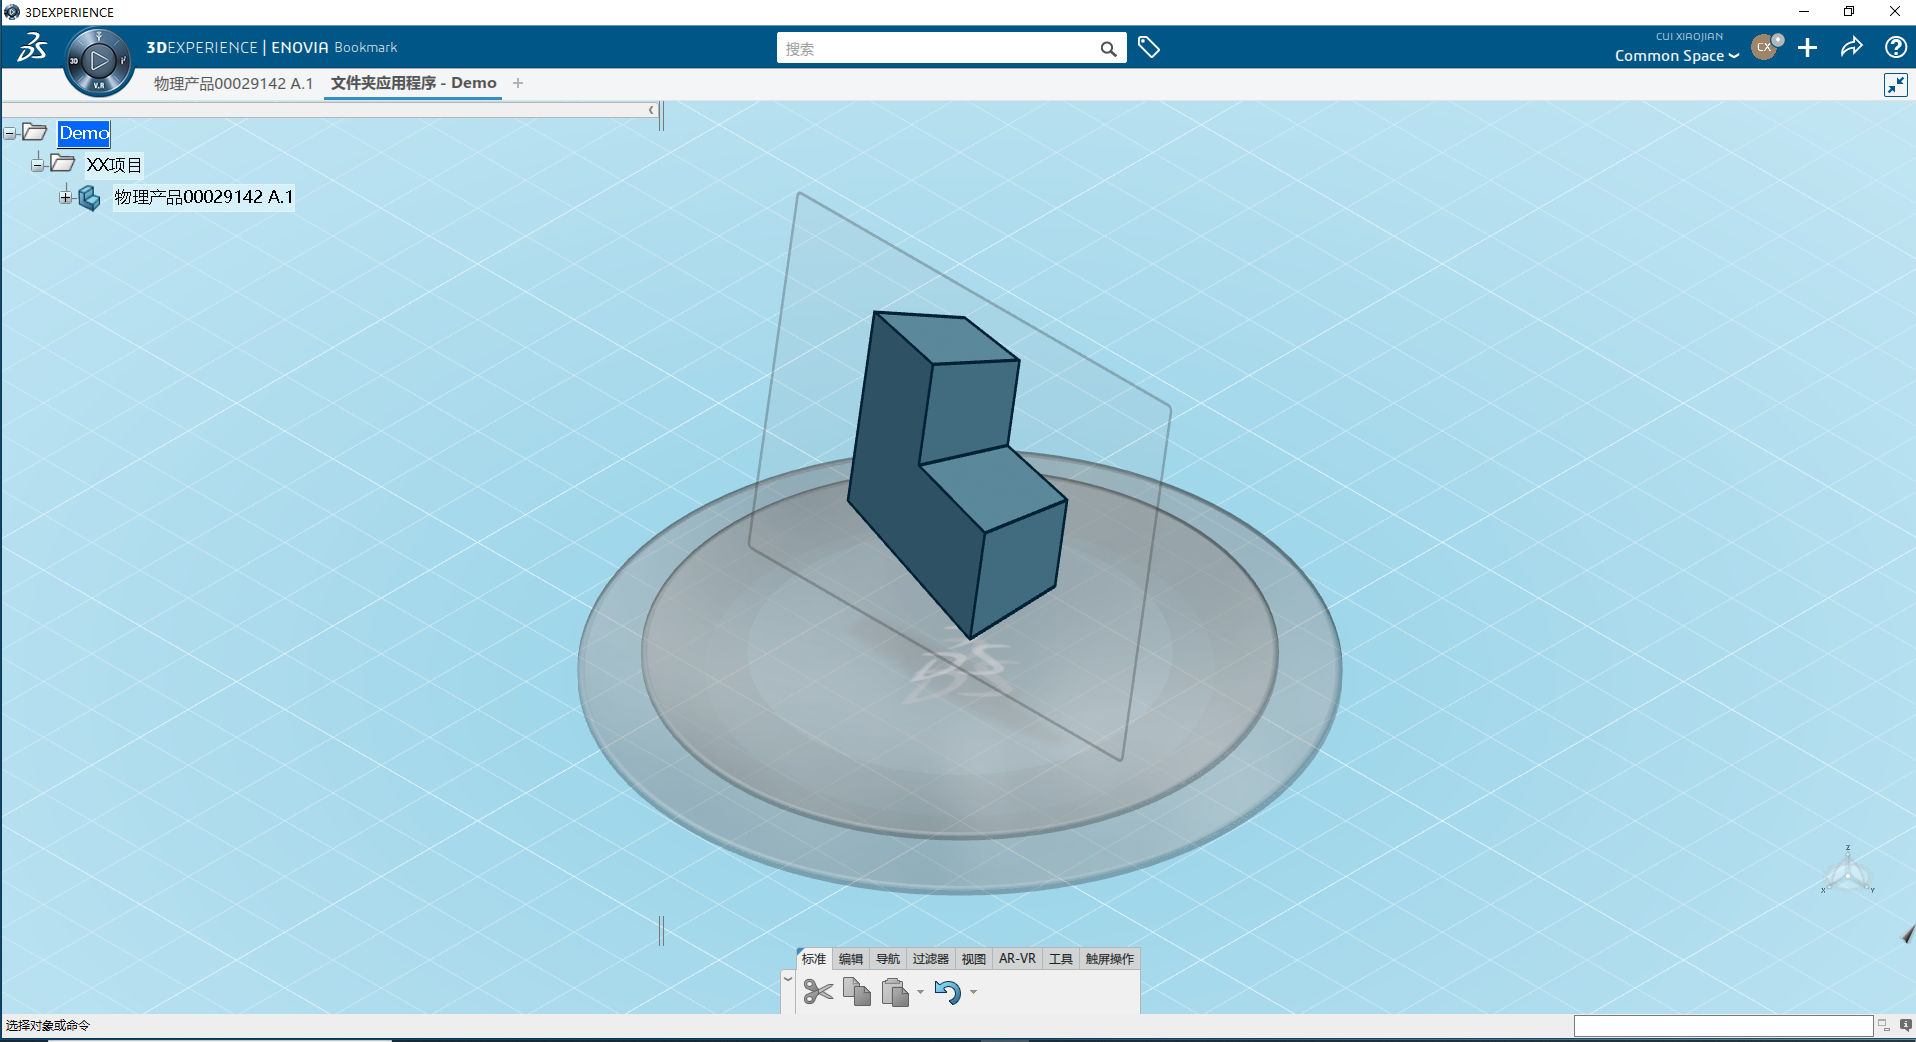
Task: Click the Add (+) icon in top bar
Action: (1807, 47)
